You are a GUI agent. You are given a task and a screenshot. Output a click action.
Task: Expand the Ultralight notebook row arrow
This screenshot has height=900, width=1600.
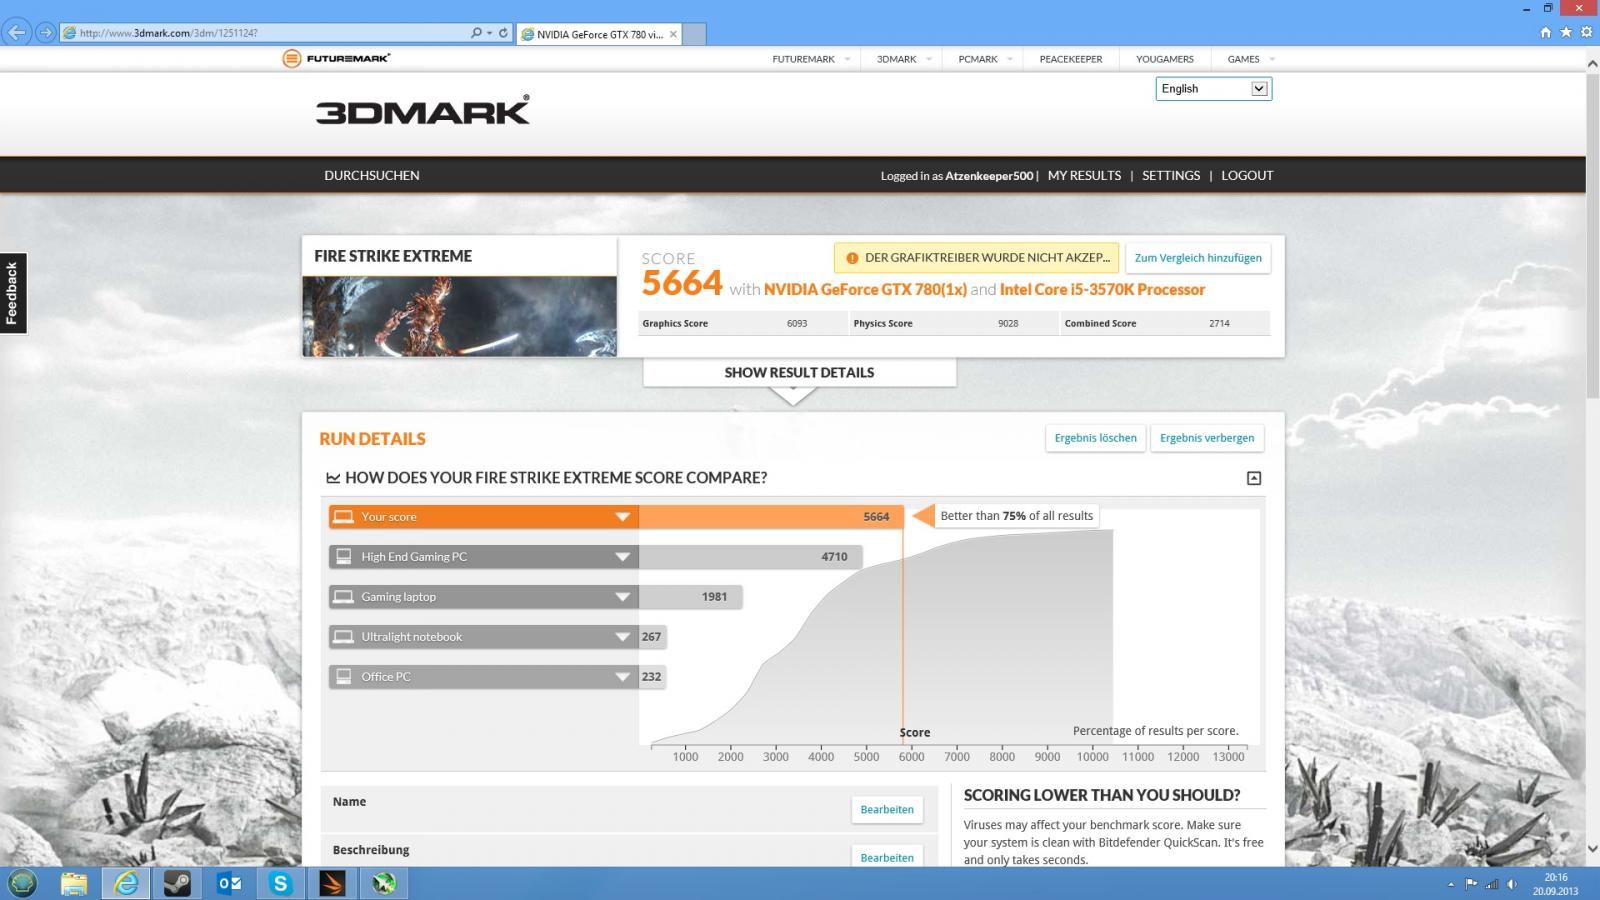[622, 637]
